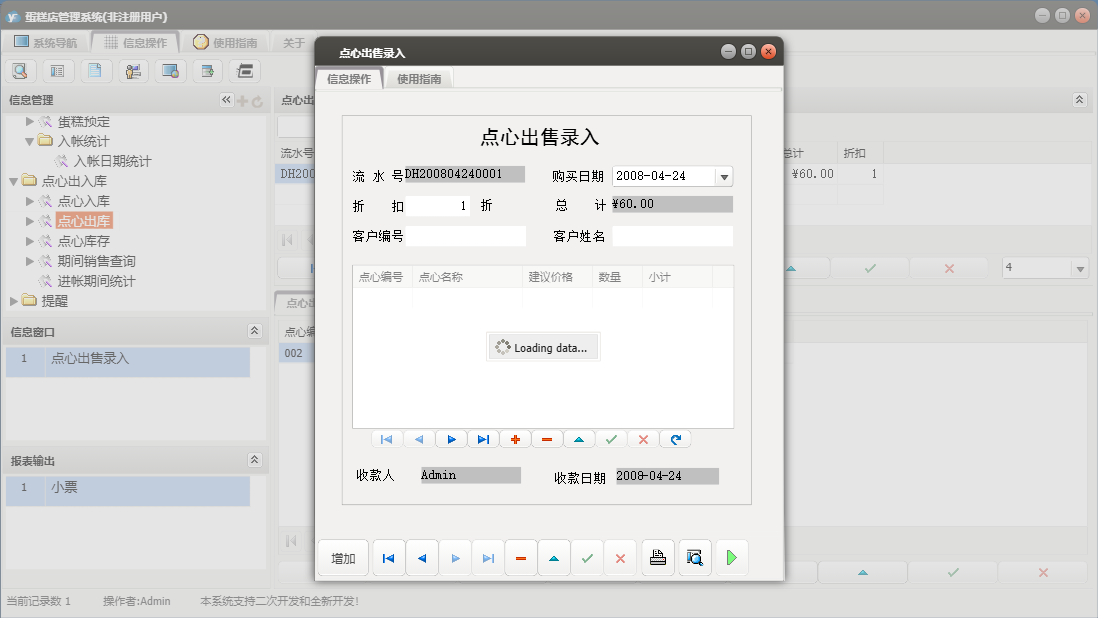Add a new row with the plus icon

tap(515, 439)
